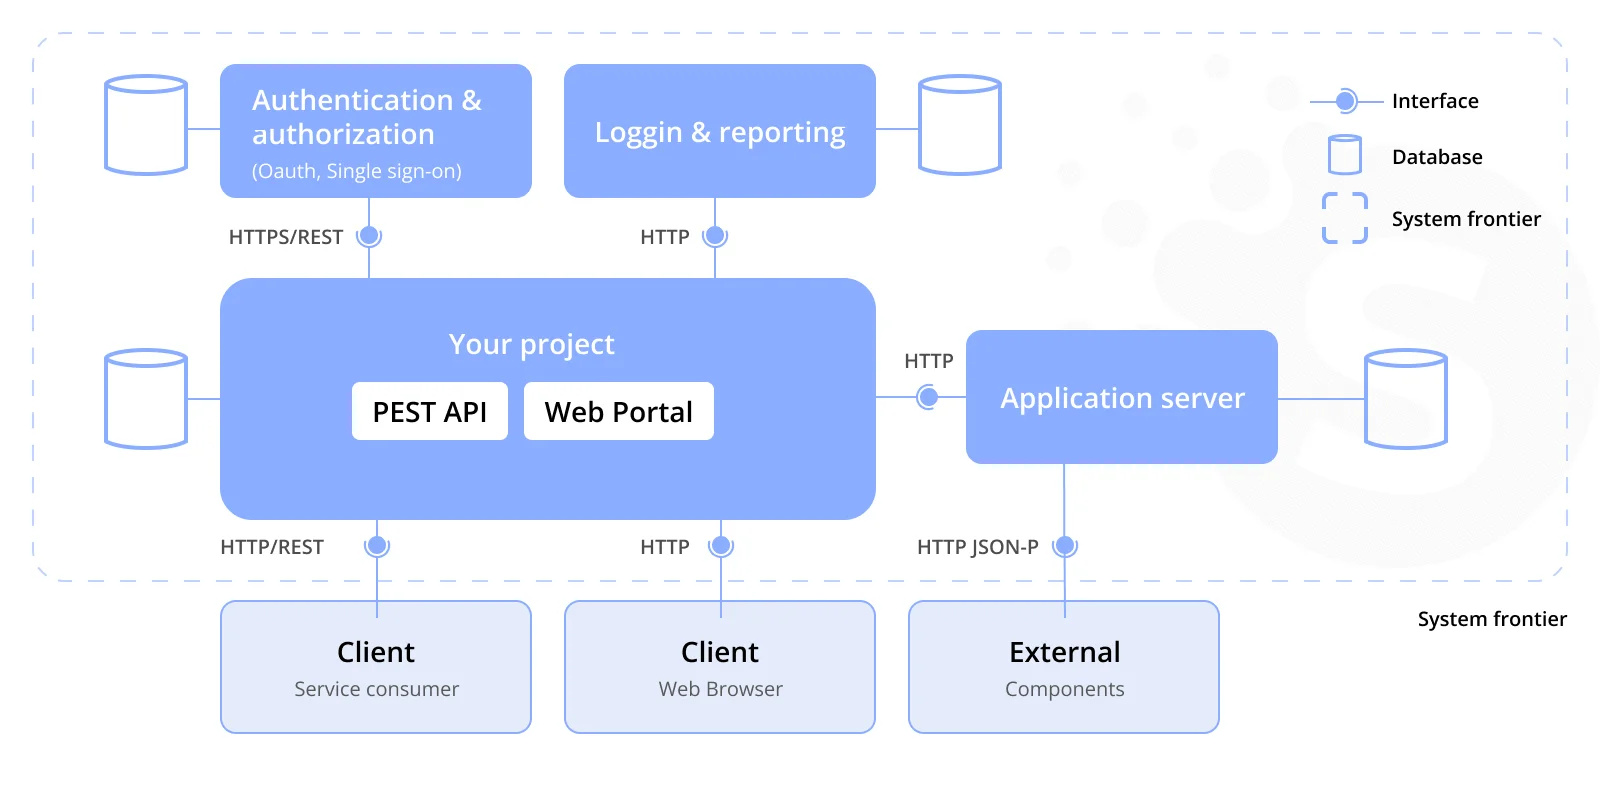This screenshot has height=800, width=1600.
Task: Click the Database icon in the legend
Action: click(x=1345, y=155)
